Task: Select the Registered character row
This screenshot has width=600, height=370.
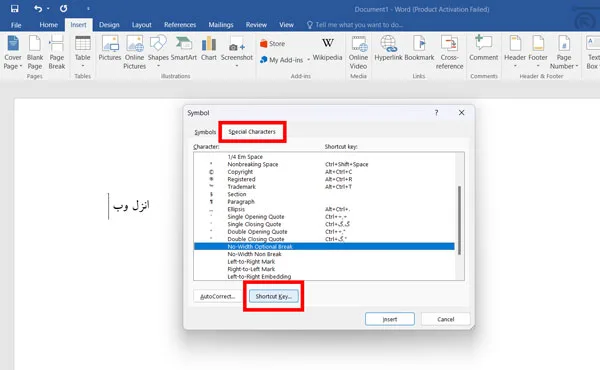Action: pos(324,179)
